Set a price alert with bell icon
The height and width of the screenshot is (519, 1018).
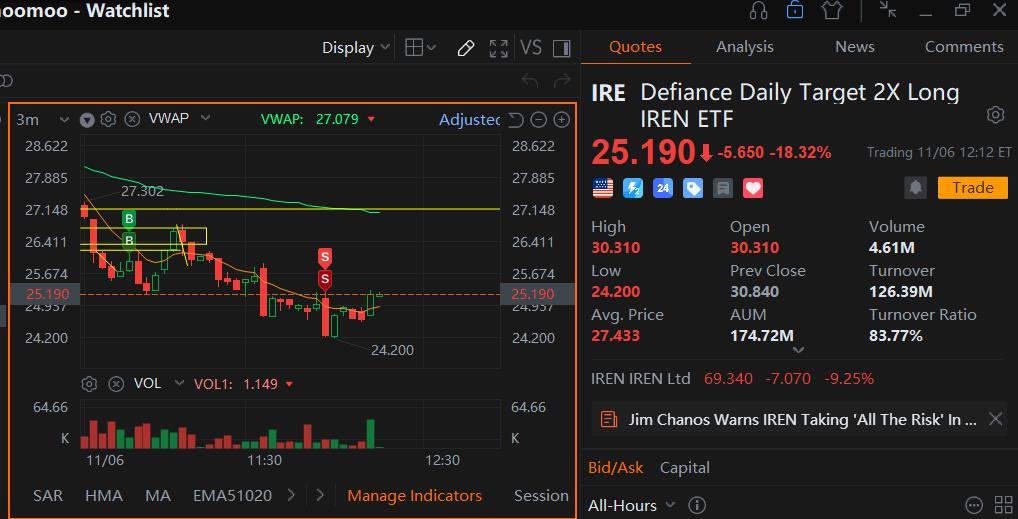(915, 188)
